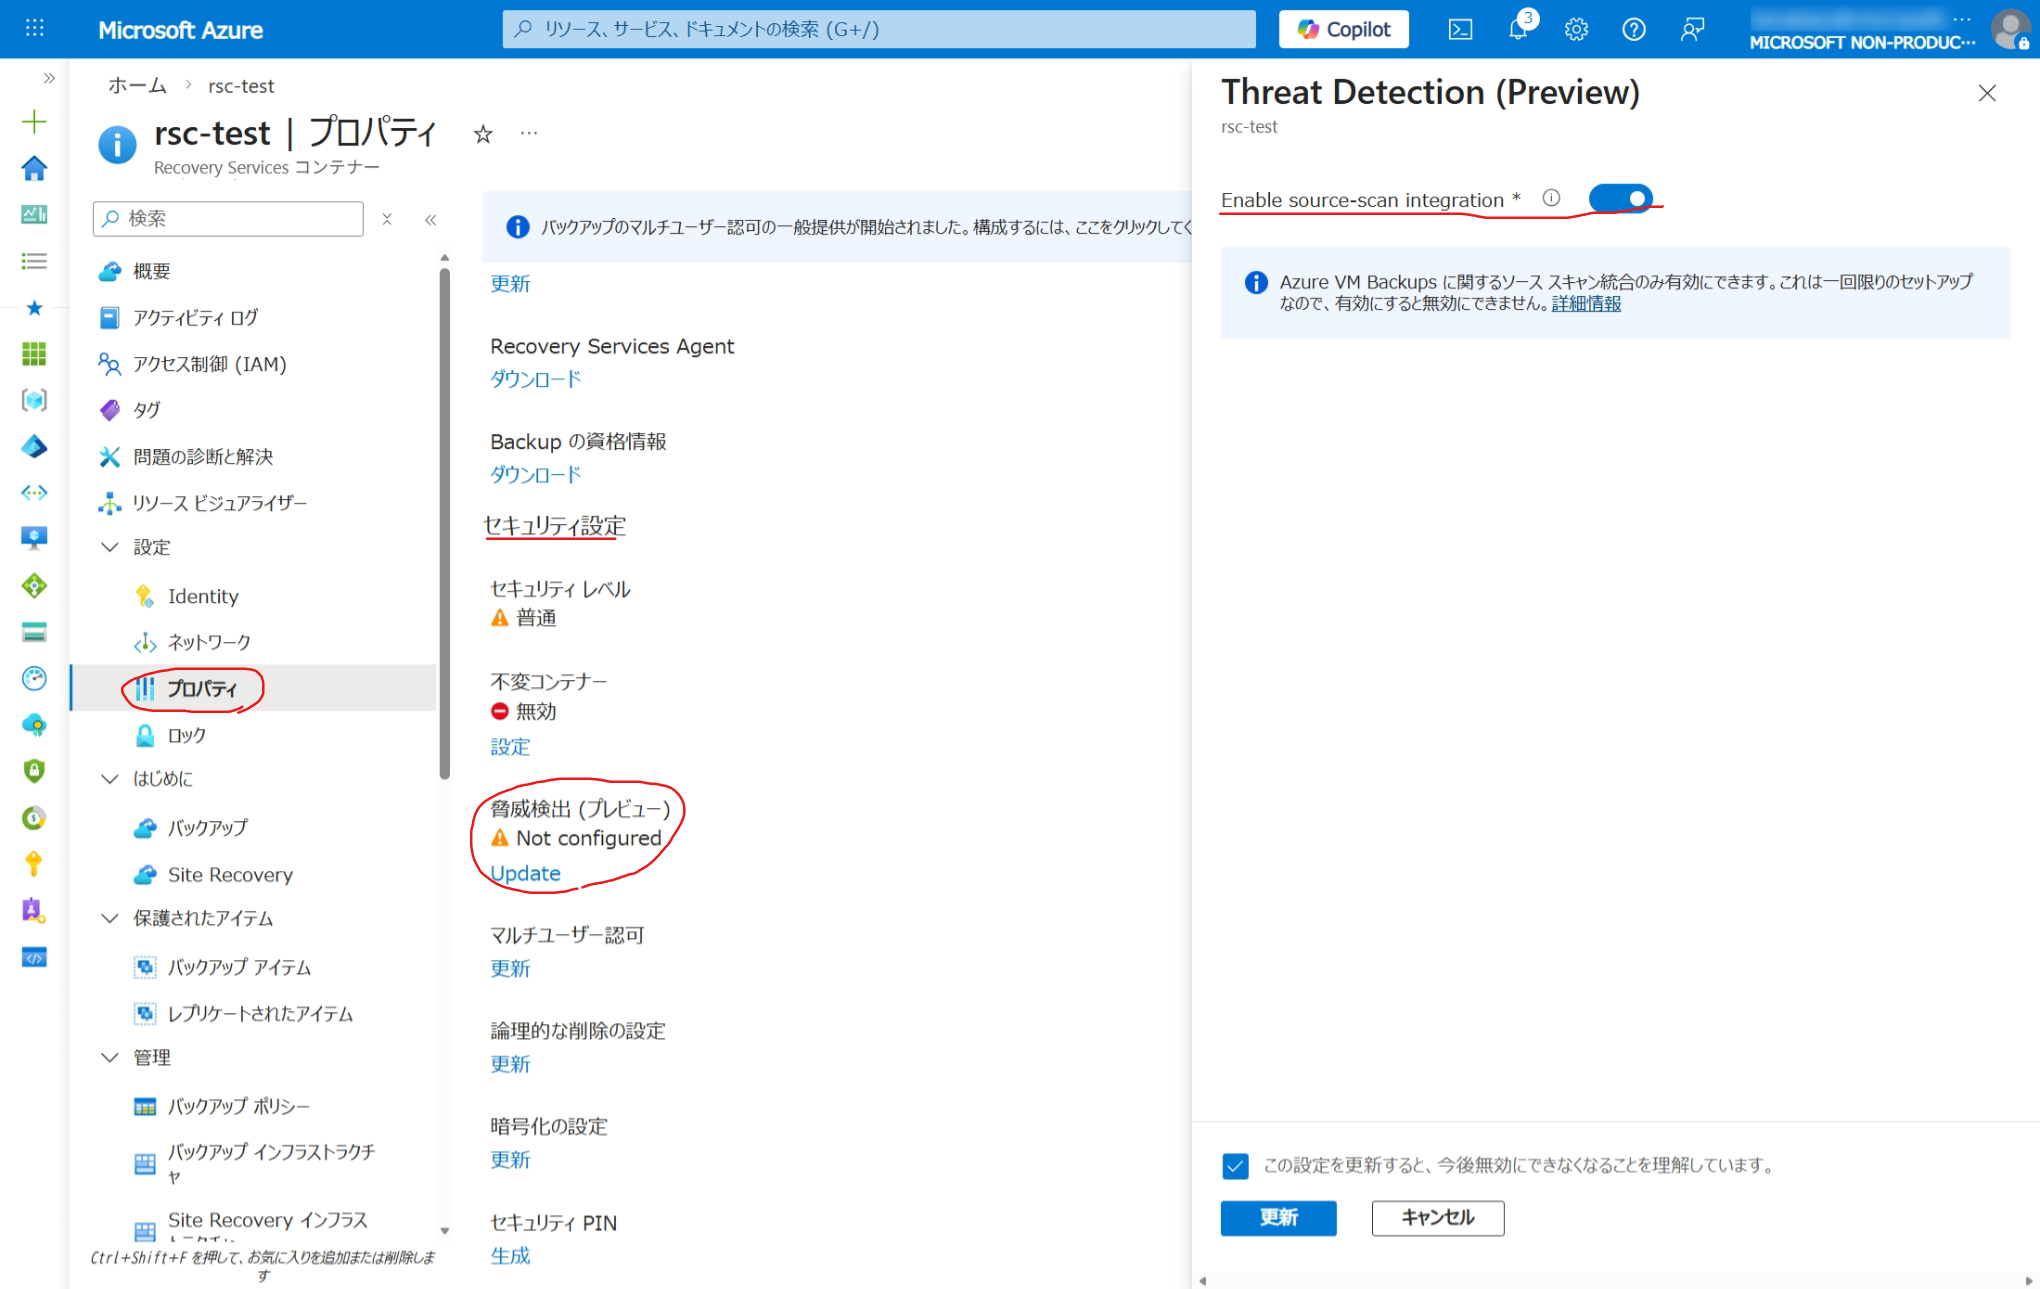Click the resource search field at the top

878,29
